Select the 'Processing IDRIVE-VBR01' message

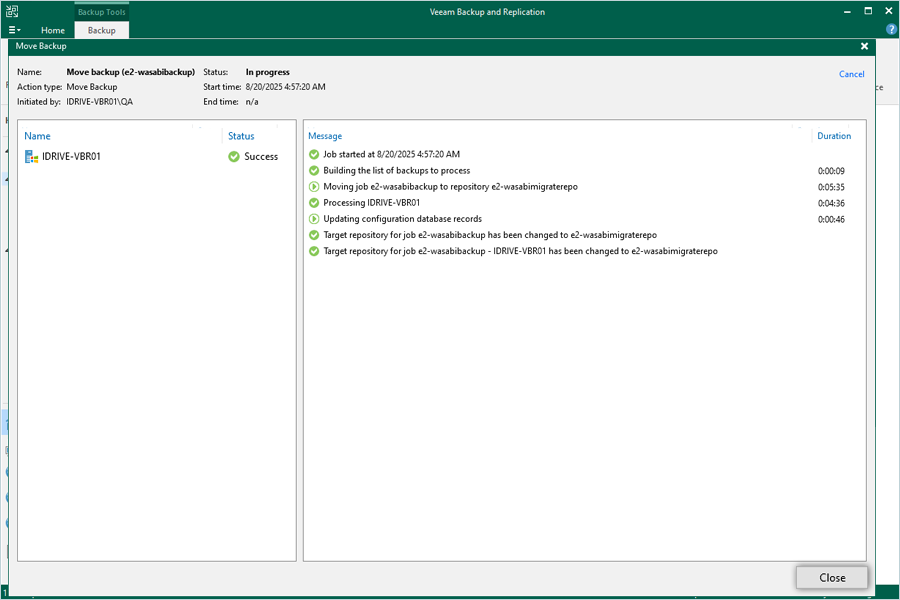coord(371,203)
